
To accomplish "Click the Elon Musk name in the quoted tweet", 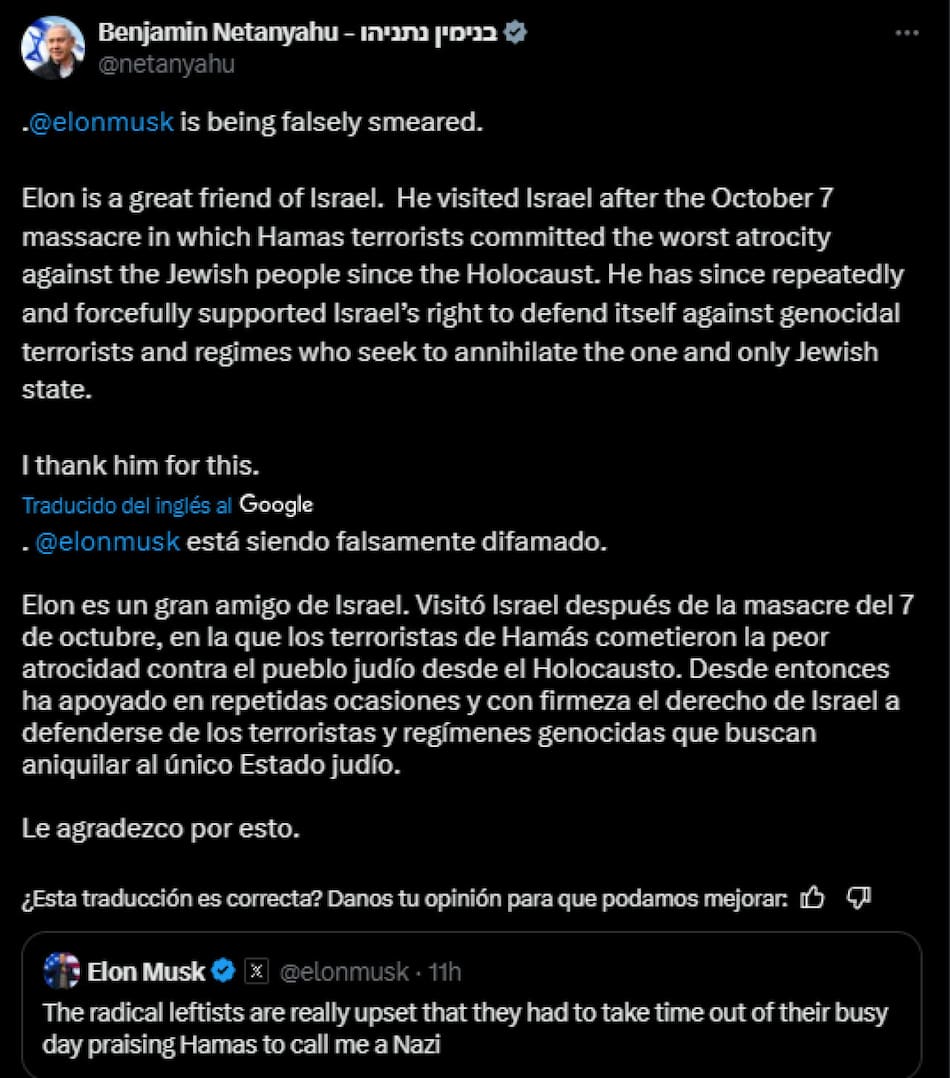I will [146, 971].
